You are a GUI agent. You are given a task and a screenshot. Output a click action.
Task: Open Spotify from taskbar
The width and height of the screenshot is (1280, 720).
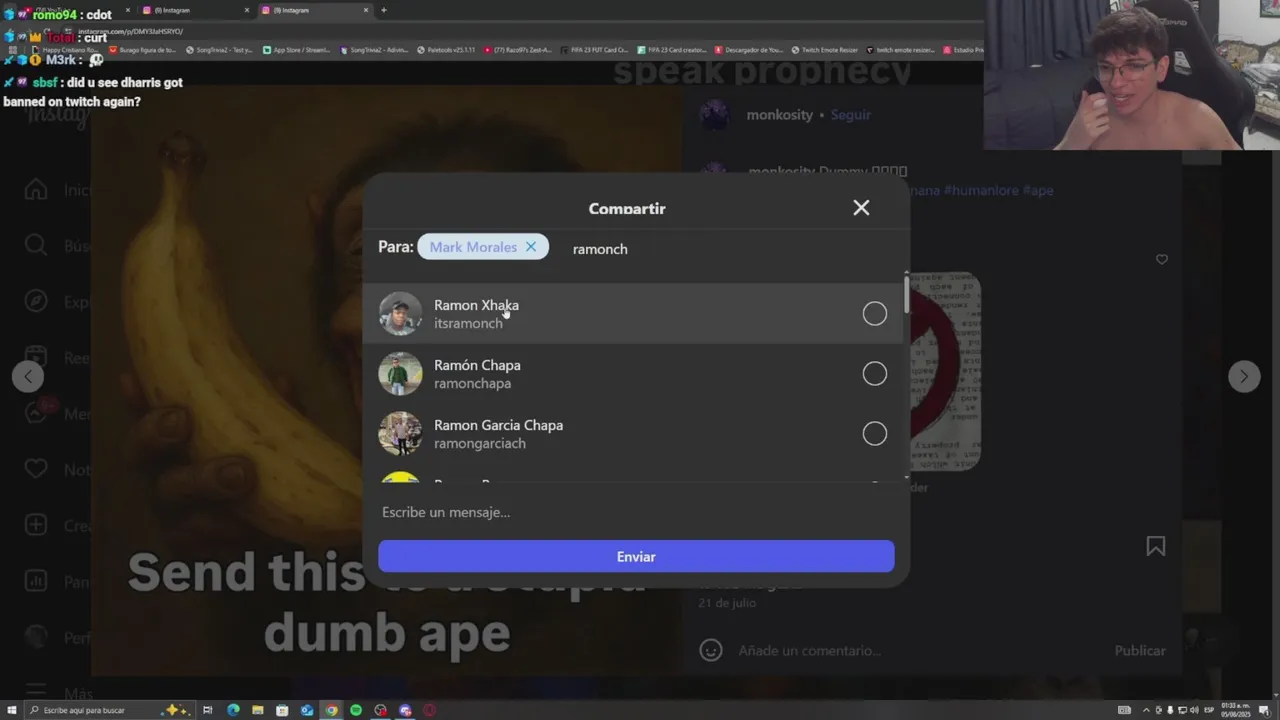pyautogui.click(x=356, y=710)
